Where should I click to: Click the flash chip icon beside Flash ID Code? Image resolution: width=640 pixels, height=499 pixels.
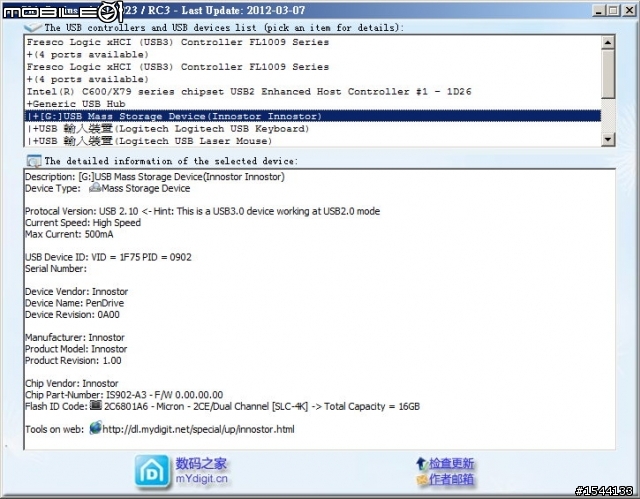[x=96, y=406]
